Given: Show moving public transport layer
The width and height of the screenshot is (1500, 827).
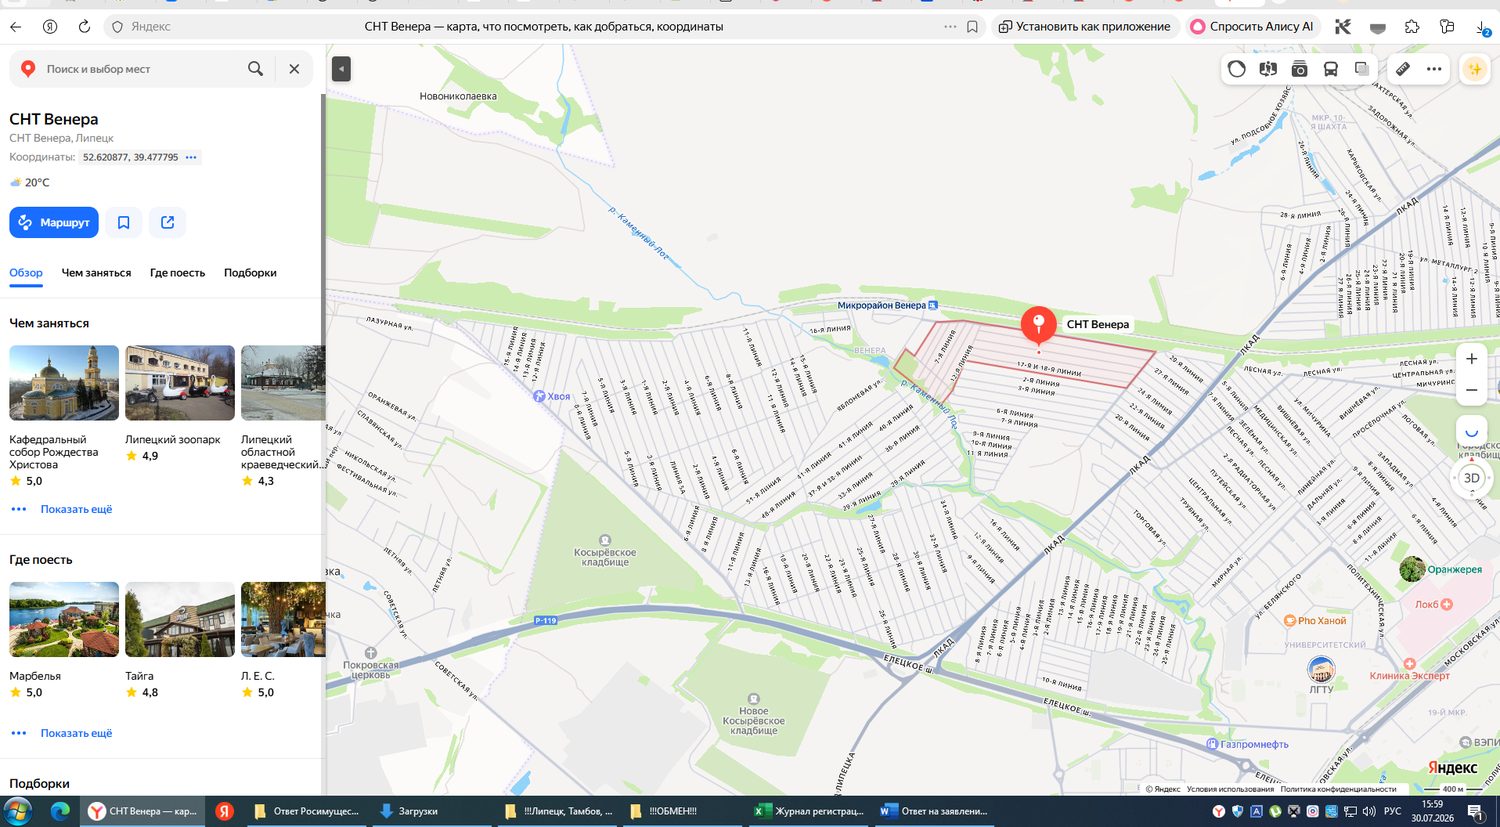Looking at the screenshot, I should pyautogui.click(x=1331, y=69).
